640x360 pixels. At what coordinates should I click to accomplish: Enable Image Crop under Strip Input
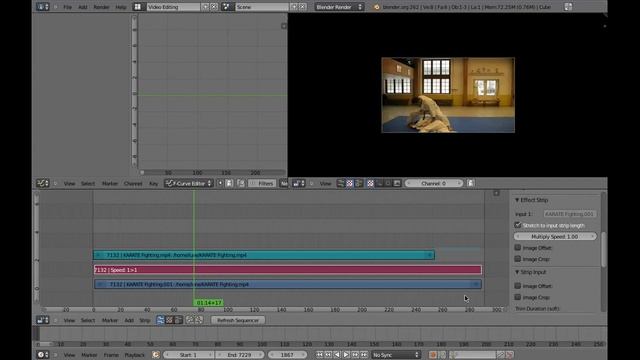[x=518, y=297]
